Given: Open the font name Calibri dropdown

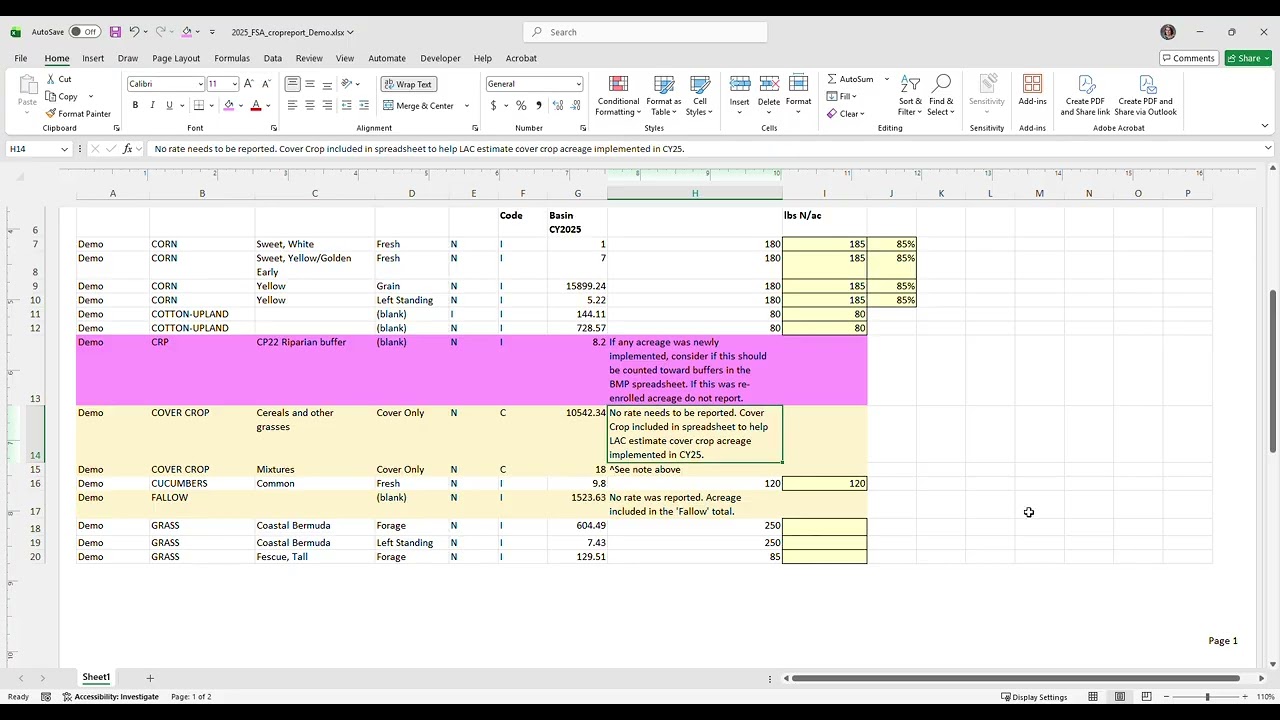Looking at the screenshot, I should 200,84.
